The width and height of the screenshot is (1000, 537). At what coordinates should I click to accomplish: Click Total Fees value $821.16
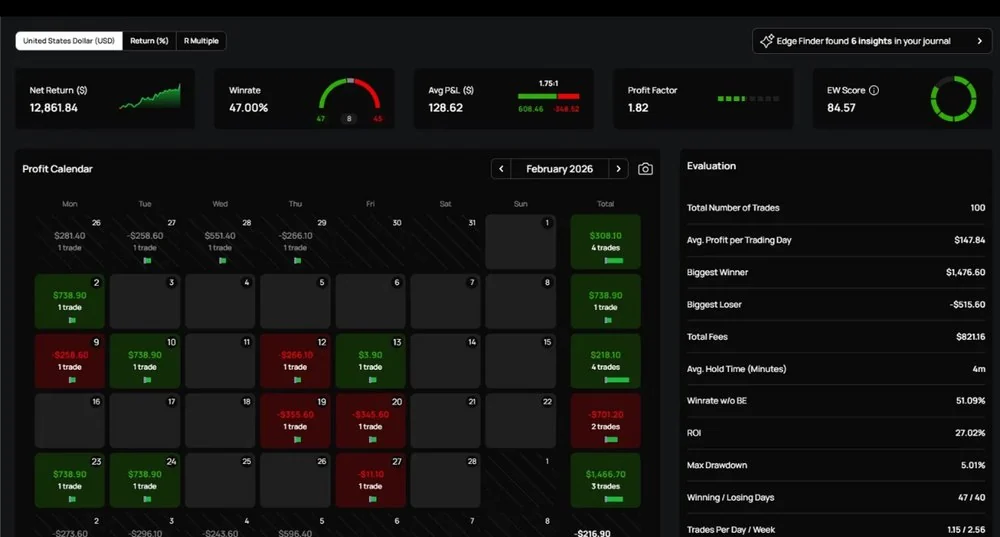click(x=971, y=337)
